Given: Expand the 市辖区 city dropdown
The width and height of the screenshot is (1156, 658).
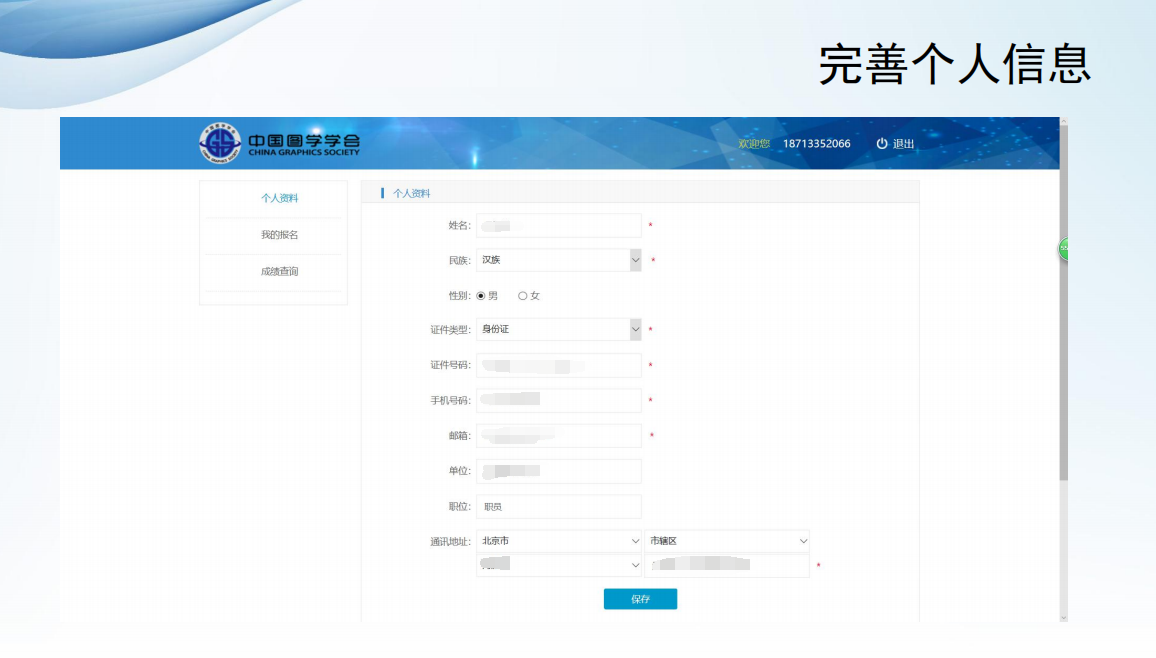Looking at the screenshot, I should [727, 541].
